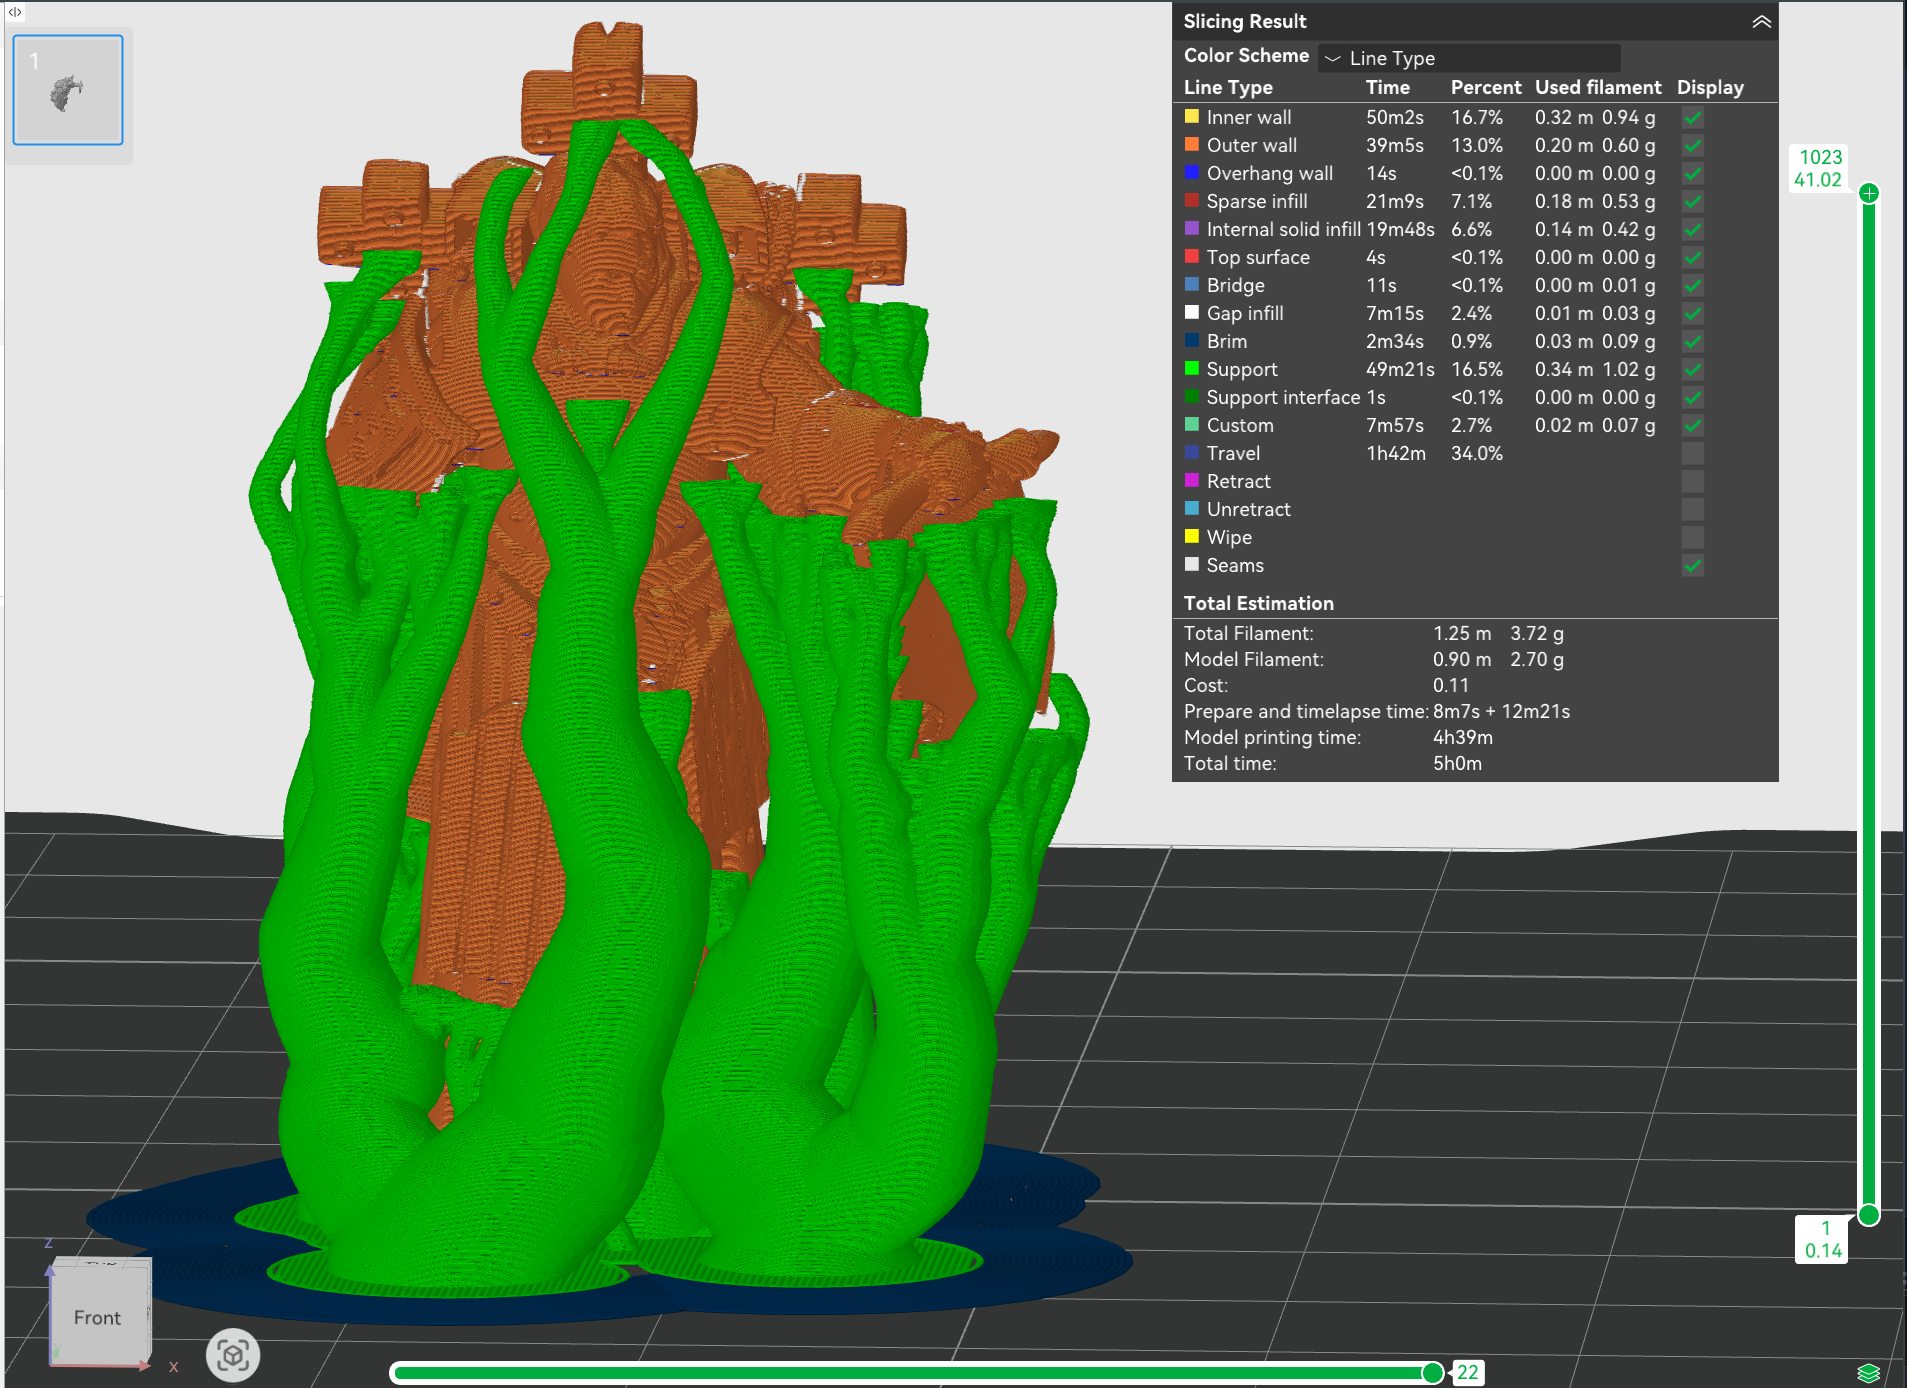The width and height of the screenshot is (1907, 1388).
Task: Click the Model Filament 0.90 m value
Action: coord(1462,660)
